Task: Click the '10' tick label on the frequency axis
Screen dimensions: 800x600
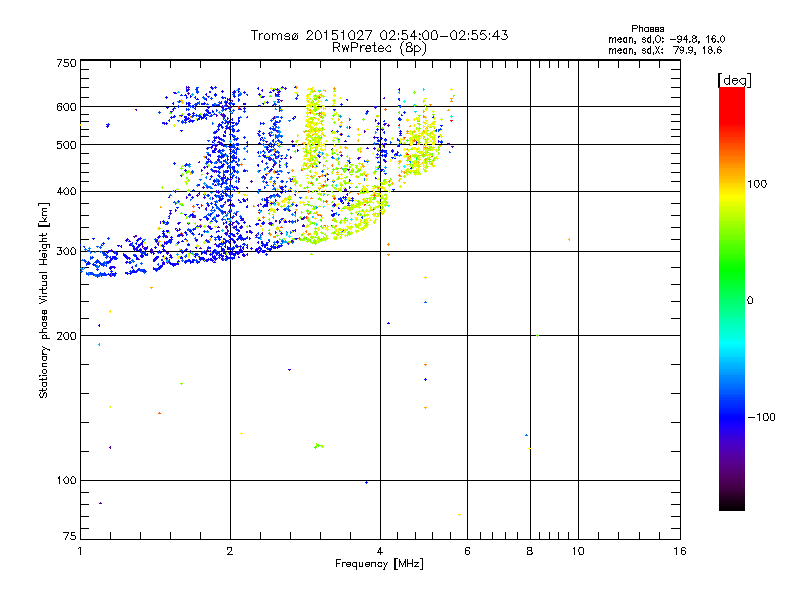Action: click(577, 551)
